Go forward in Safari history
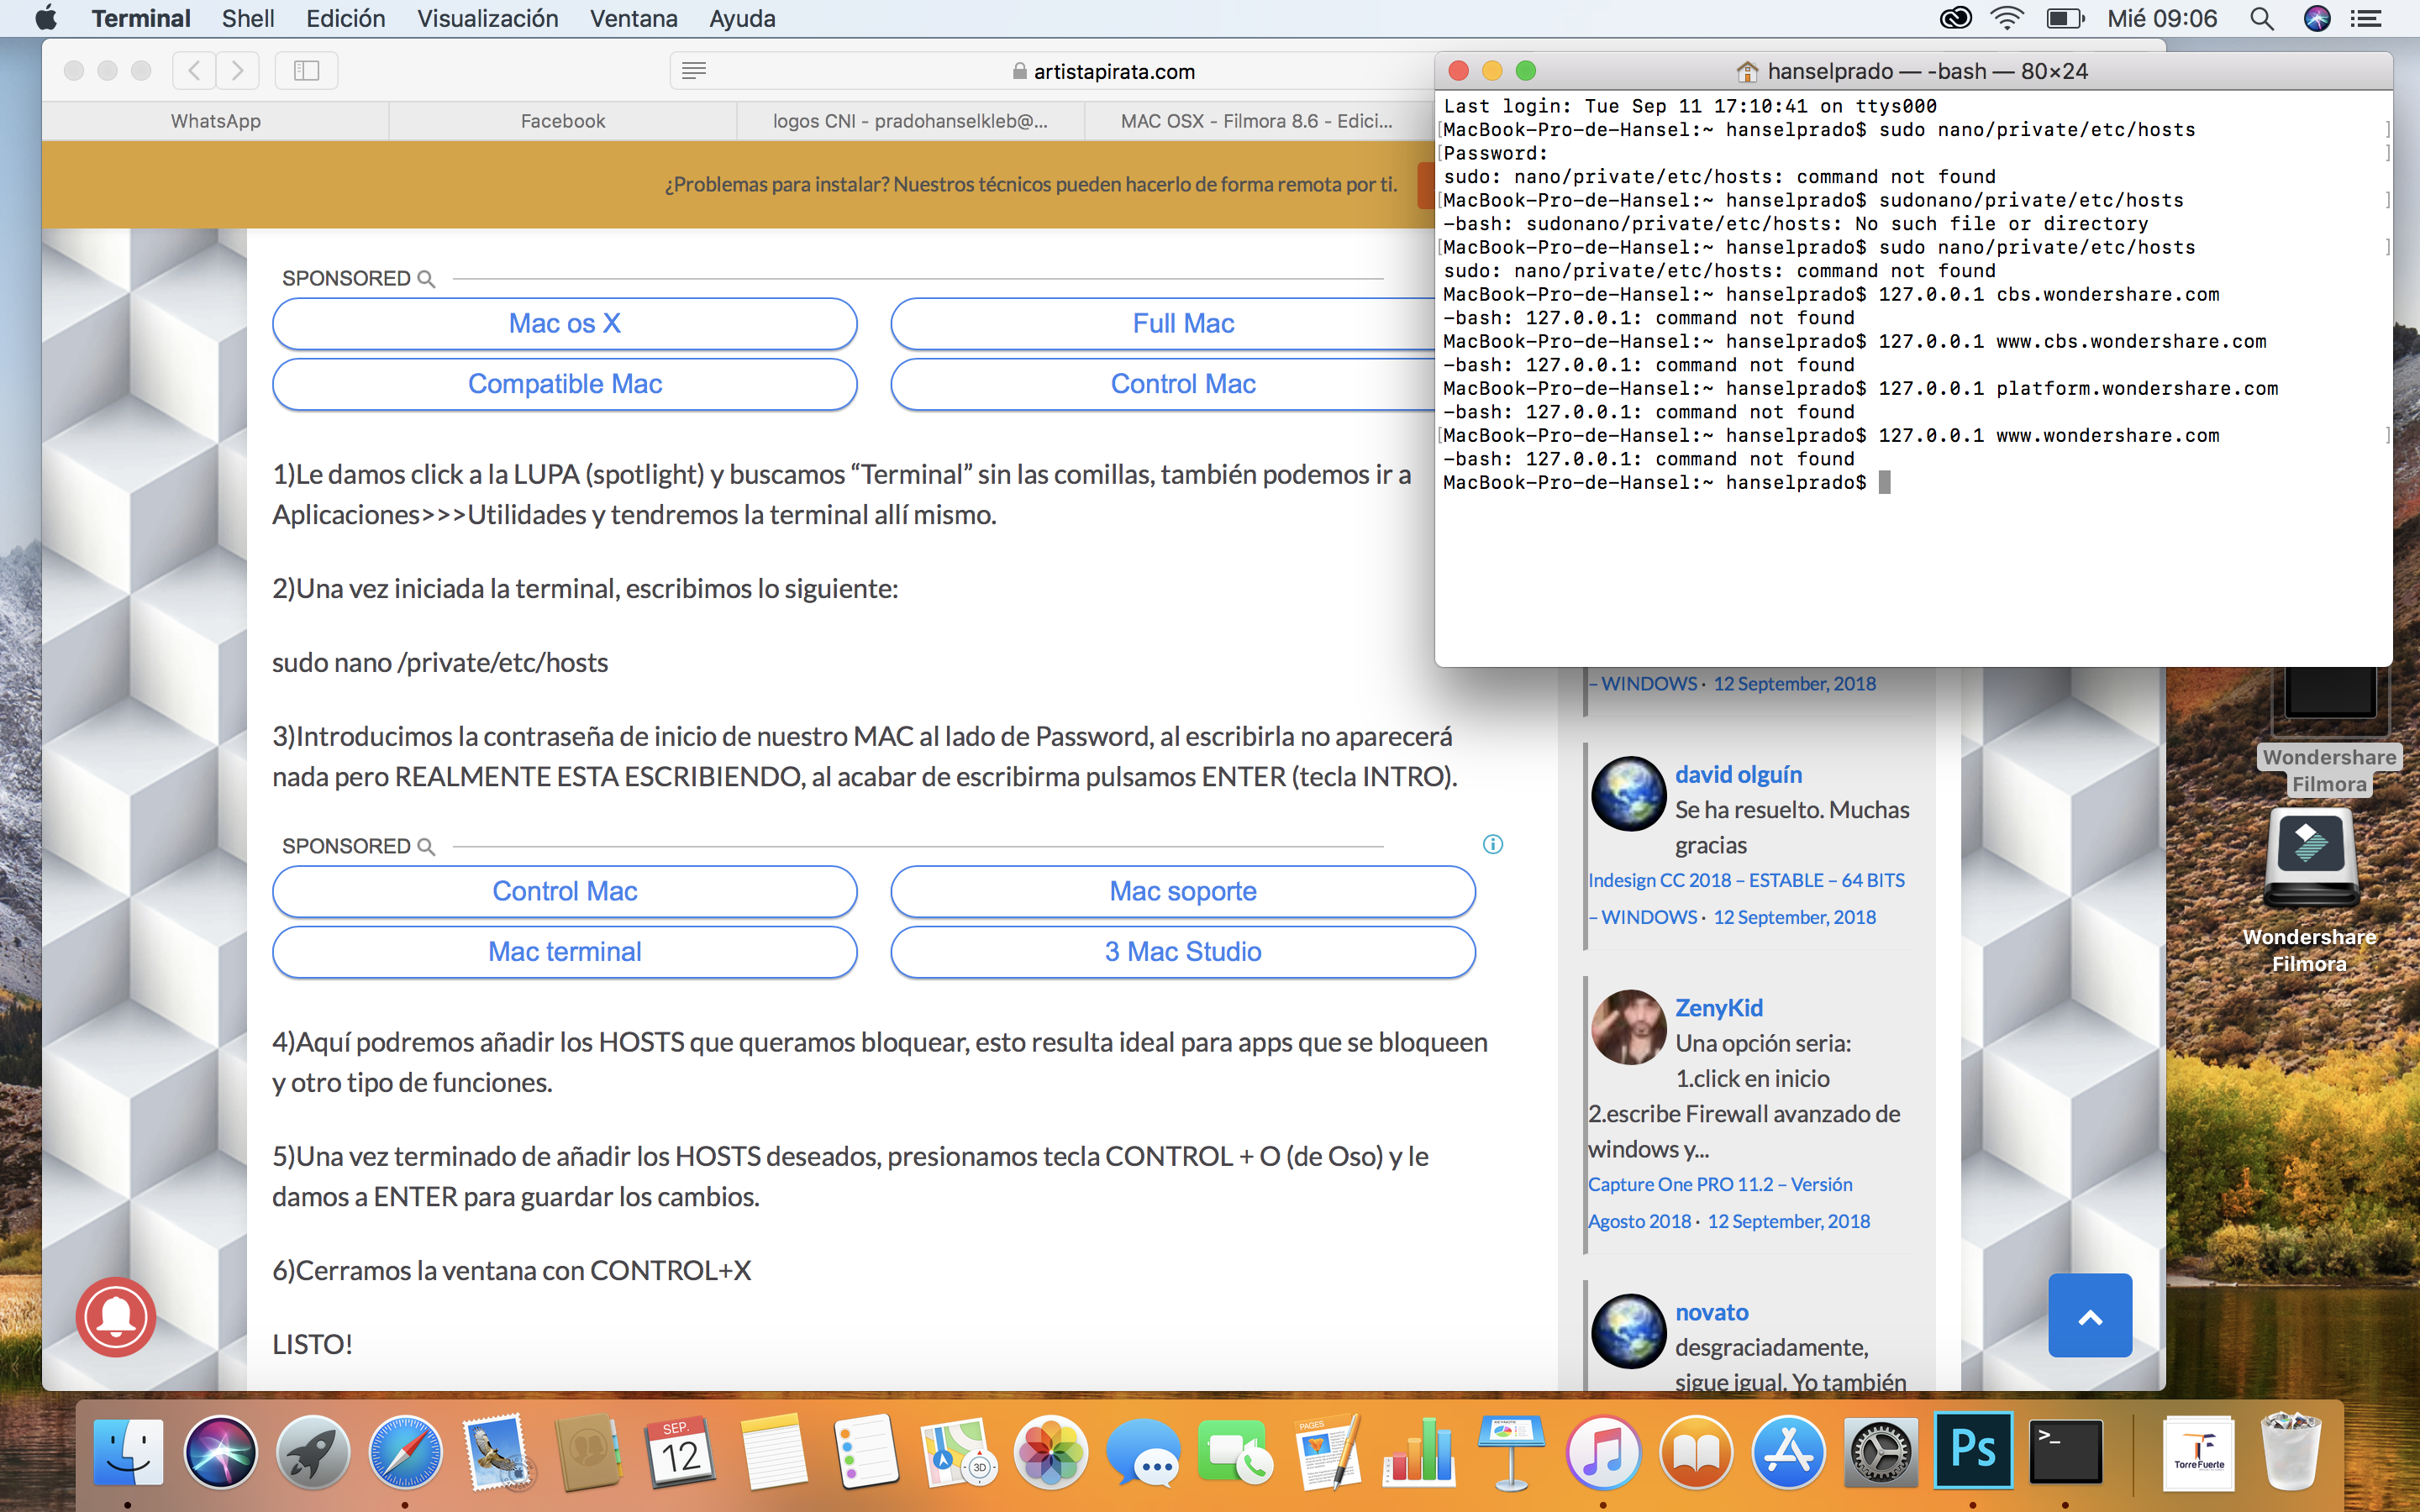 (x=237, y=70)
